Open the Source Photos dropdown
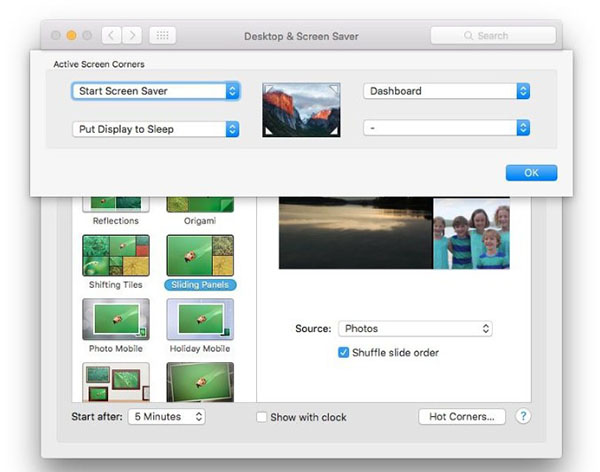The image size is (600, 472). point(415,328)
